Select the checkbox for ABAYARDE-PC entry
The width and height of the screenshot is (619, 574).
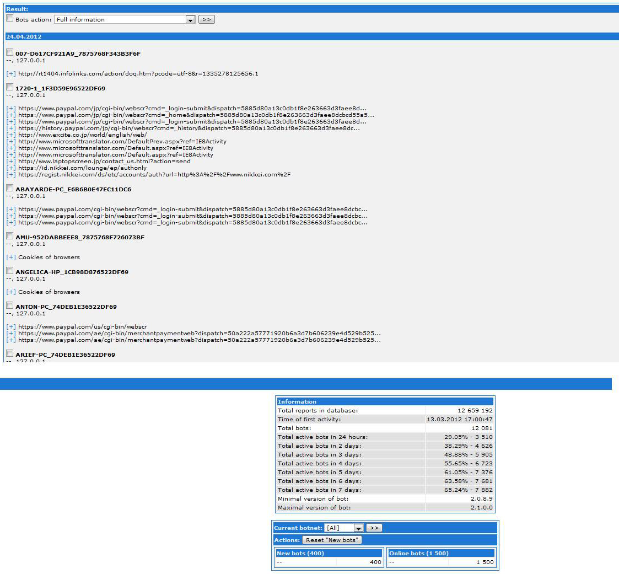[9, 187]
